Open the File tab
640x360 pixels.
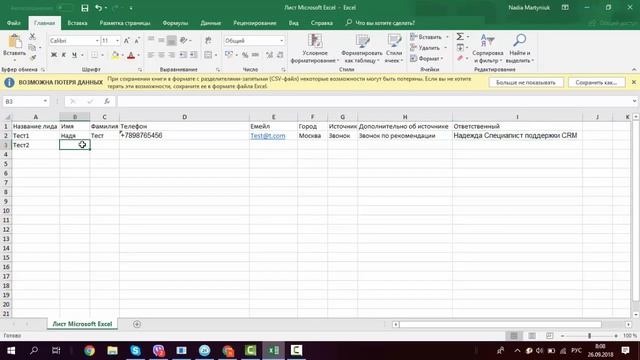[x=13, y=23]
